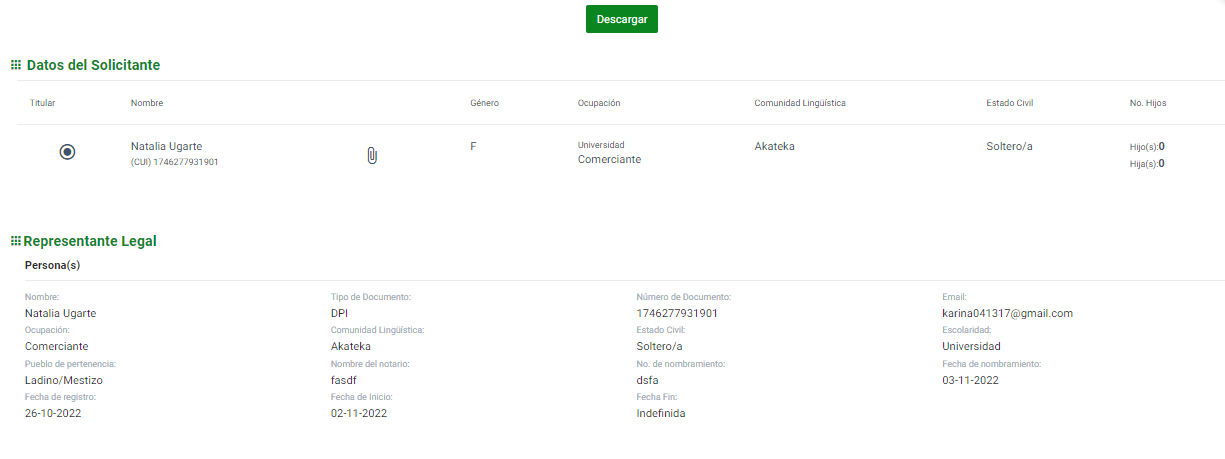Click the Fecha de nombramiento value 03-11-2022

click(x=970, y=380)
